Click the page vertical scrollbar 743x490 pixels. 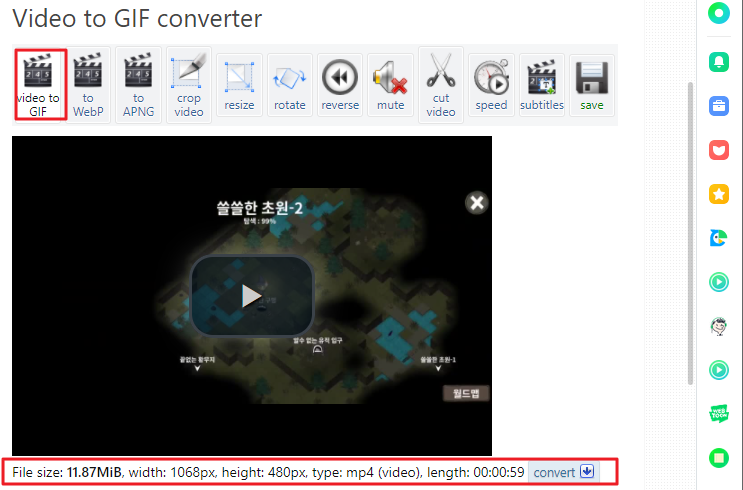(x=690, y=233)
